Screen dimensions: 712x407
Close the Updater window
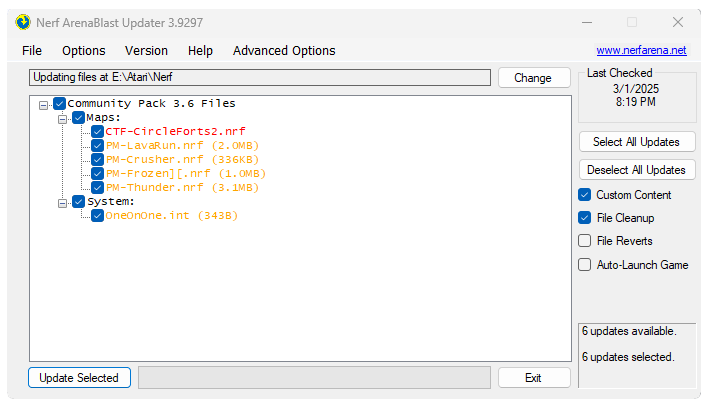point(677,22)
